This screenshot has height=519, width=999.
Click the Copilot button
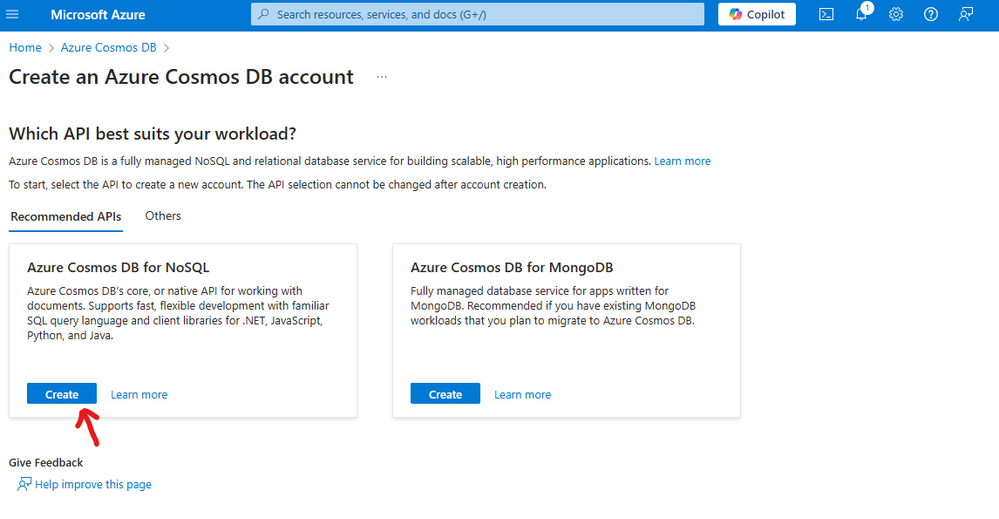[x=757, y=14]
